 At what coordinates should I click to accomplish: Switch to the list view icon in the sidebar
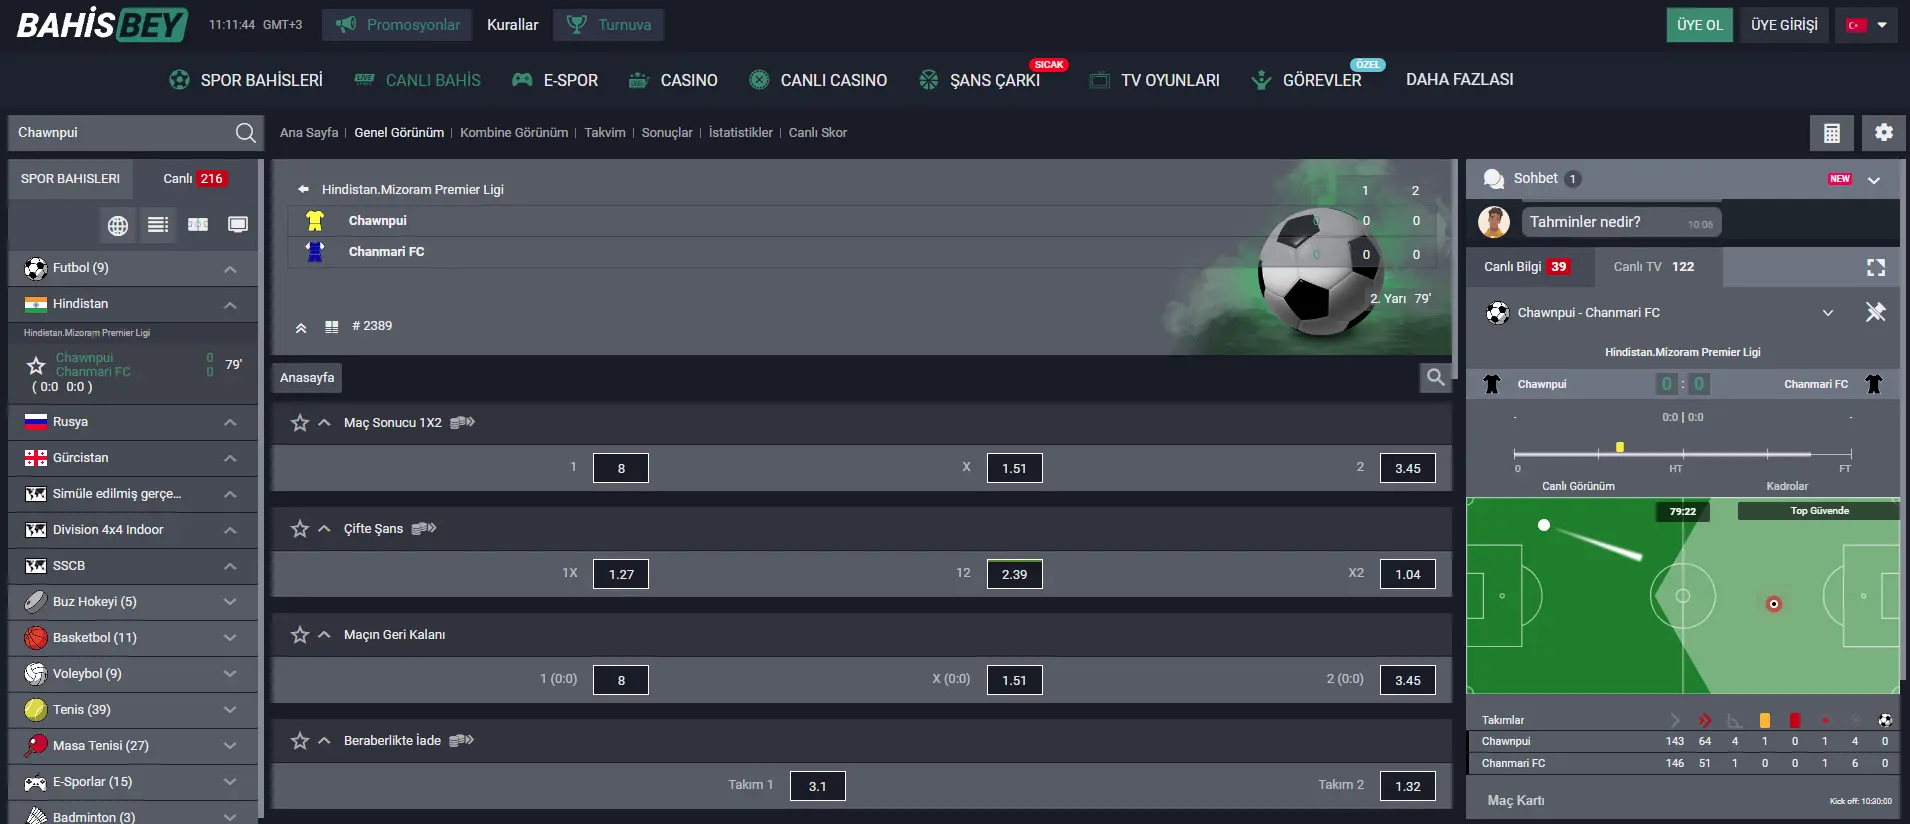[x=158, y=225]
